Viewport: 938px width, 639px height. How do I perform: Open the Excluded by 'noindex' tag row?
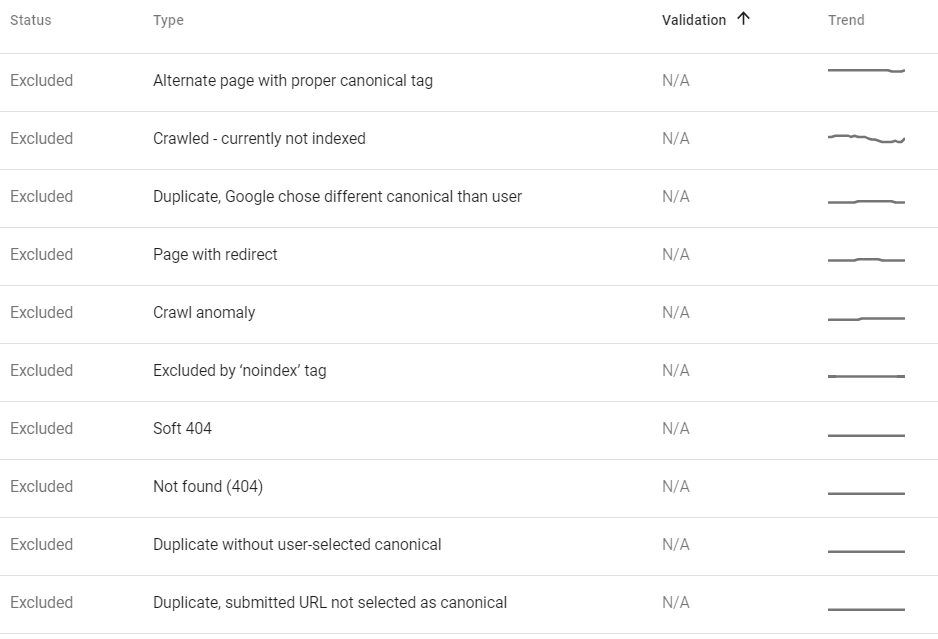(240, 371)
